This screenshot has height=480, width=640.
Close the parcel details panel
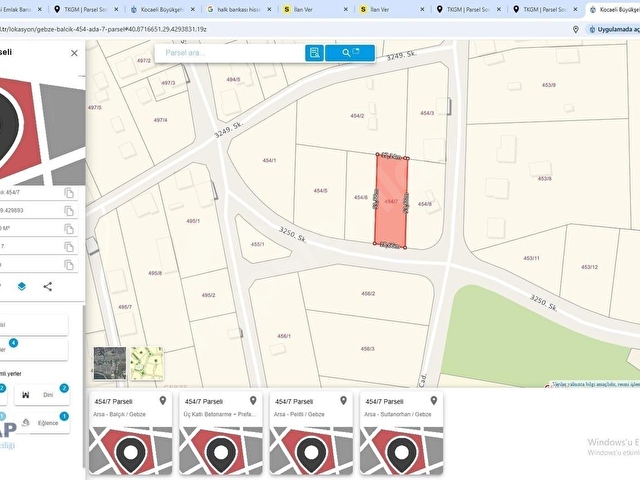(74, 53)
